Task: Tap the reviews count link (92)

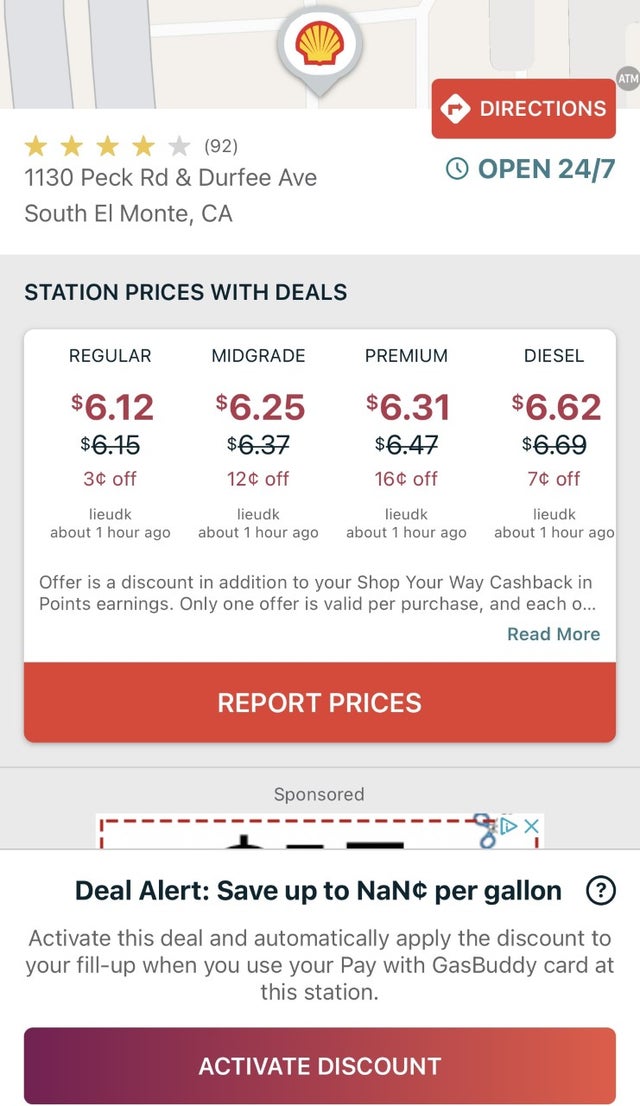Action: pyautogui.click(x=222, y=145)
